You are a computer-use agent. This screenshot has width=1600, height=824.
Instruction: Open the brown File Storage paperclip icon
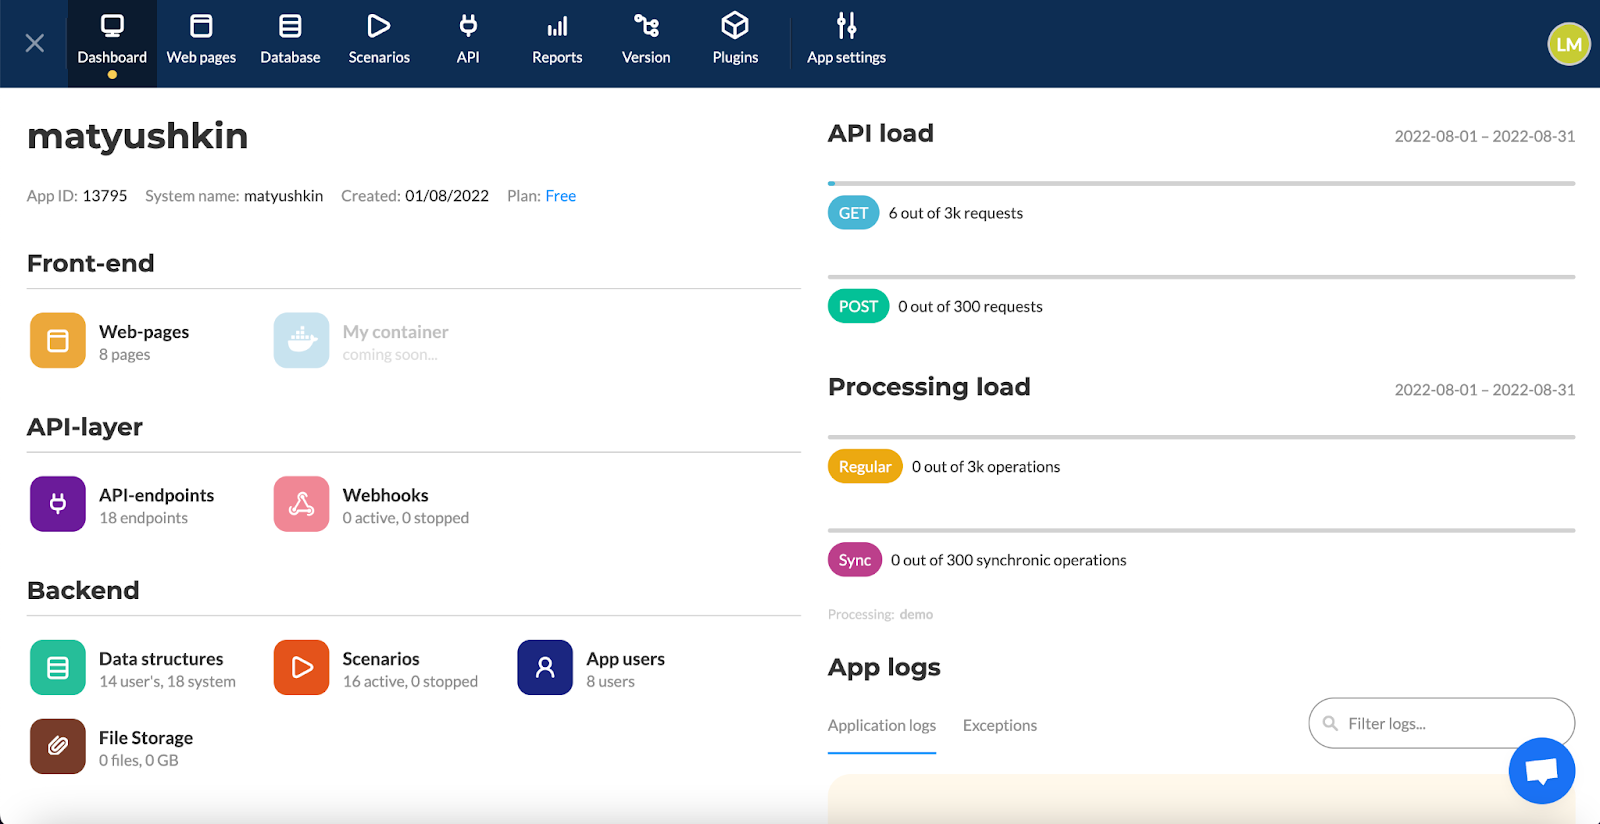point(58,747)
